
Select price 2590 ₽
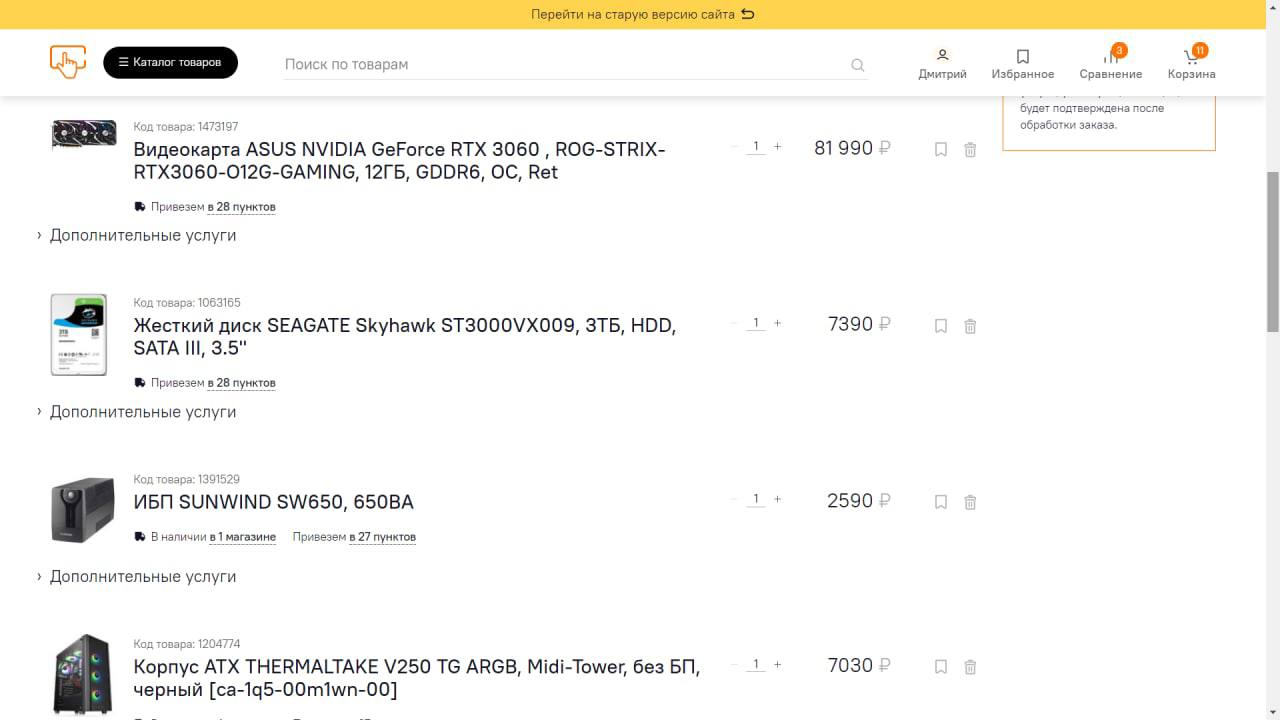859,500
